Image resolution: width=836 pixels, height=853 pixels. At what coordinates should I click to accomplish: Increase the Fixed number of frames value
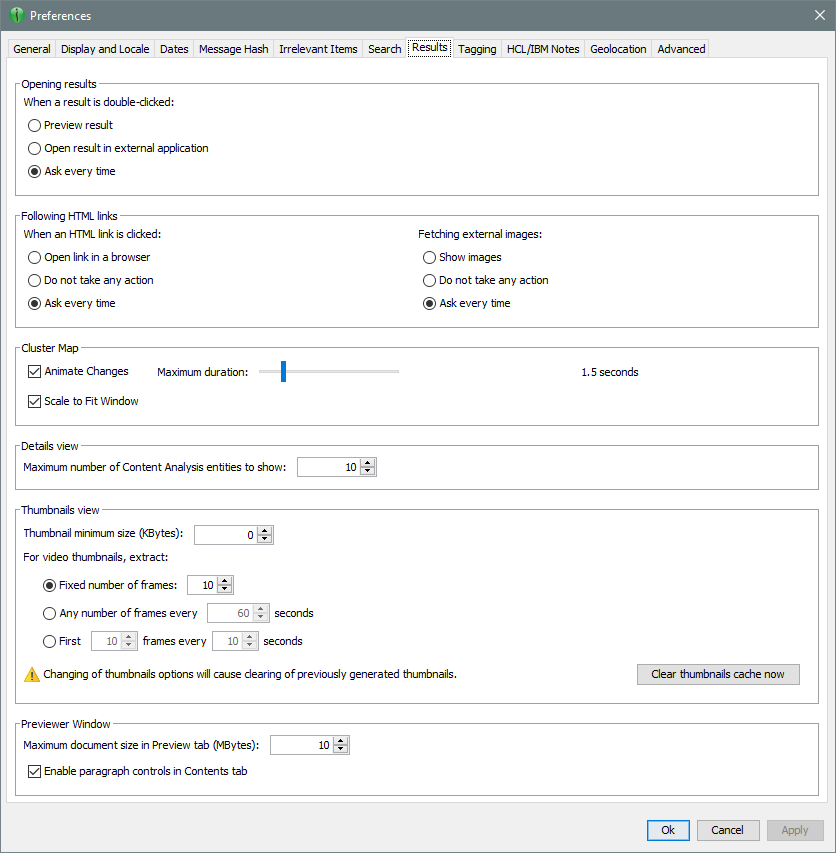pos(225,581)
